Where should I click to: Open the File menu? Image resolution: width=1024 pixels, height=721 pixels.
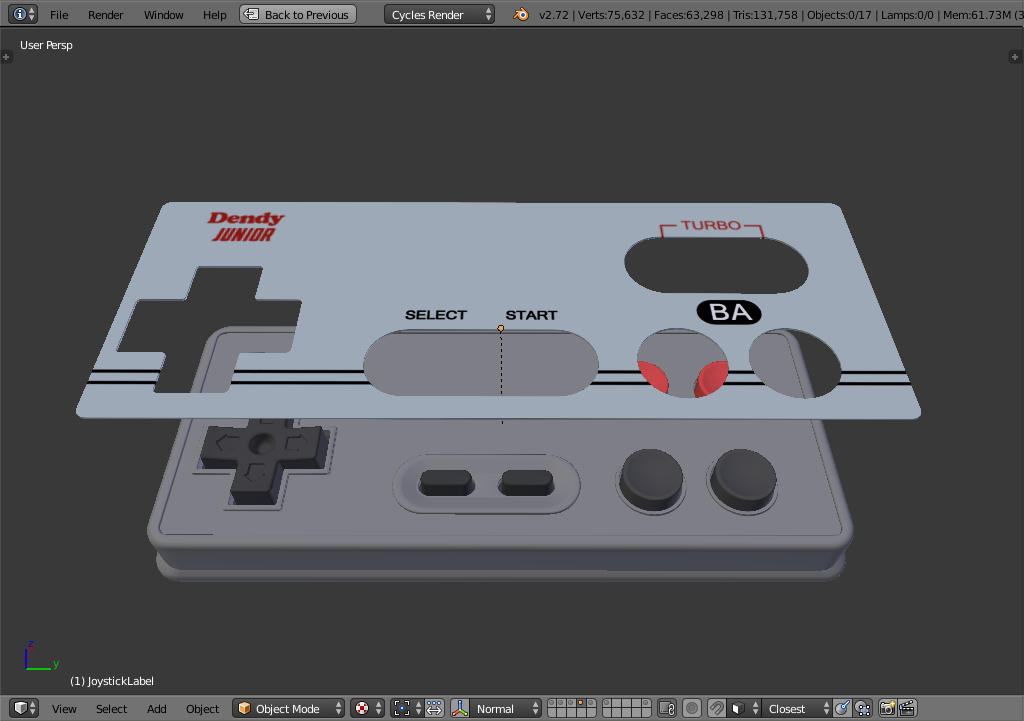[59, 14]
